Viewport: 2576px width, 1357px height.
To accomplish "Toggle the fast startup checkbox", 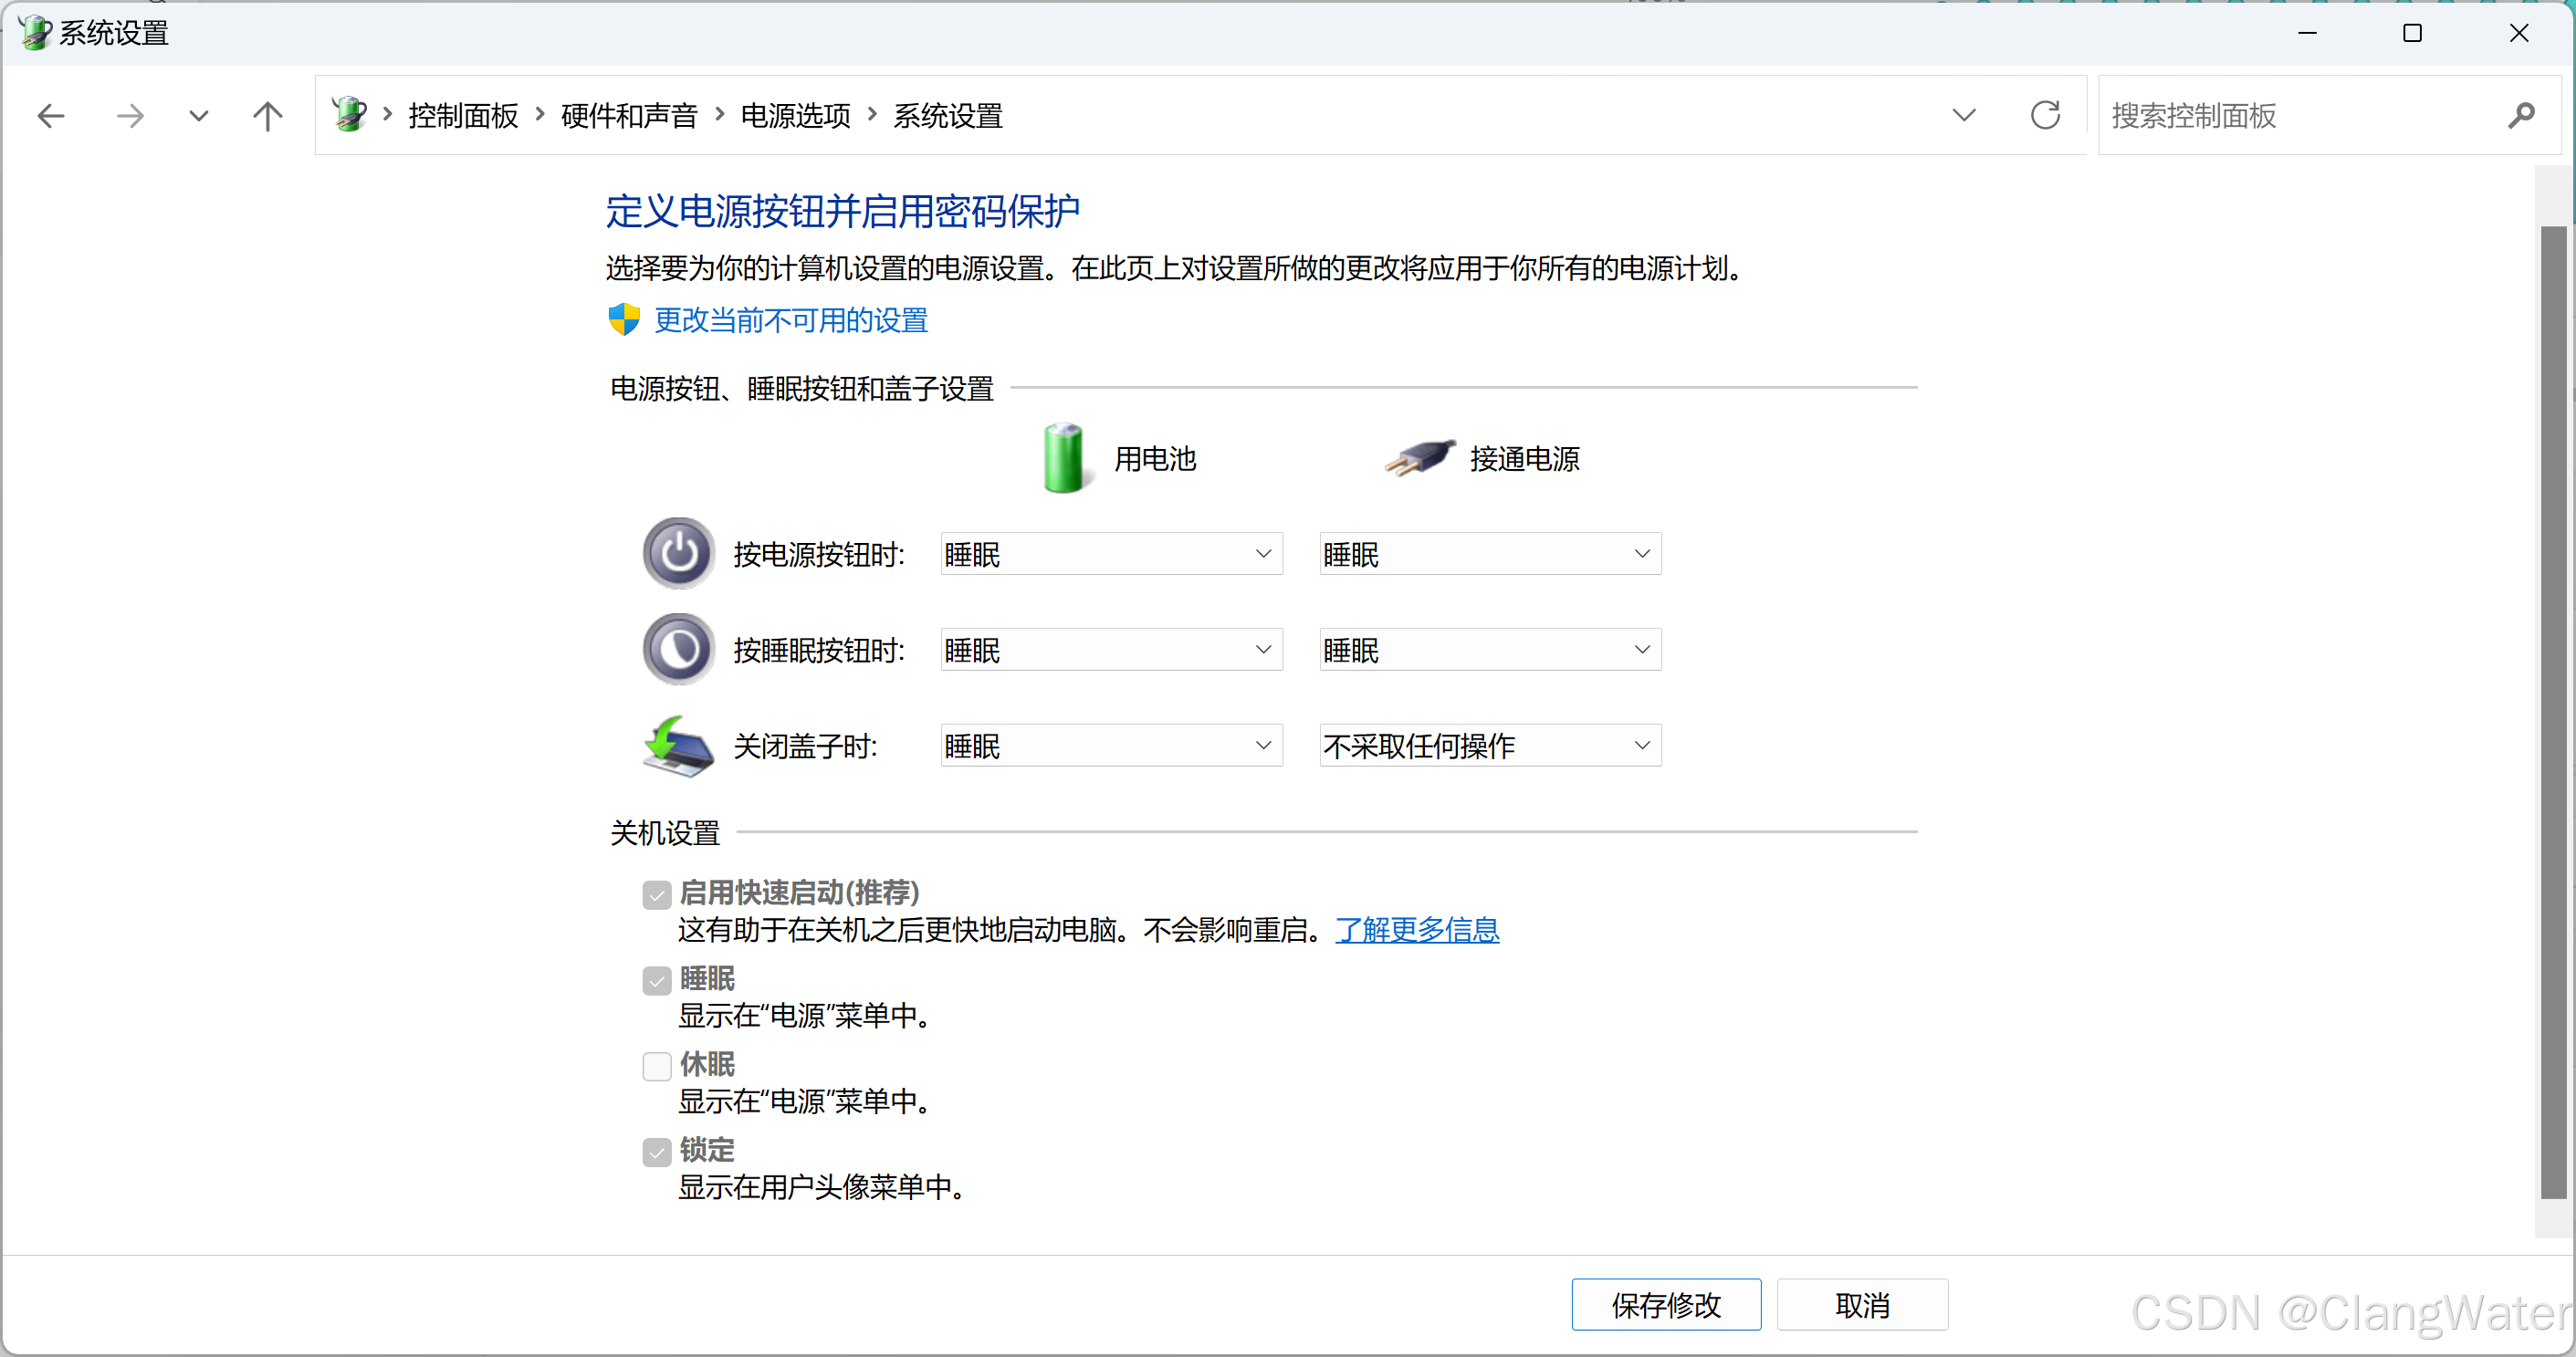I will 657,894.
